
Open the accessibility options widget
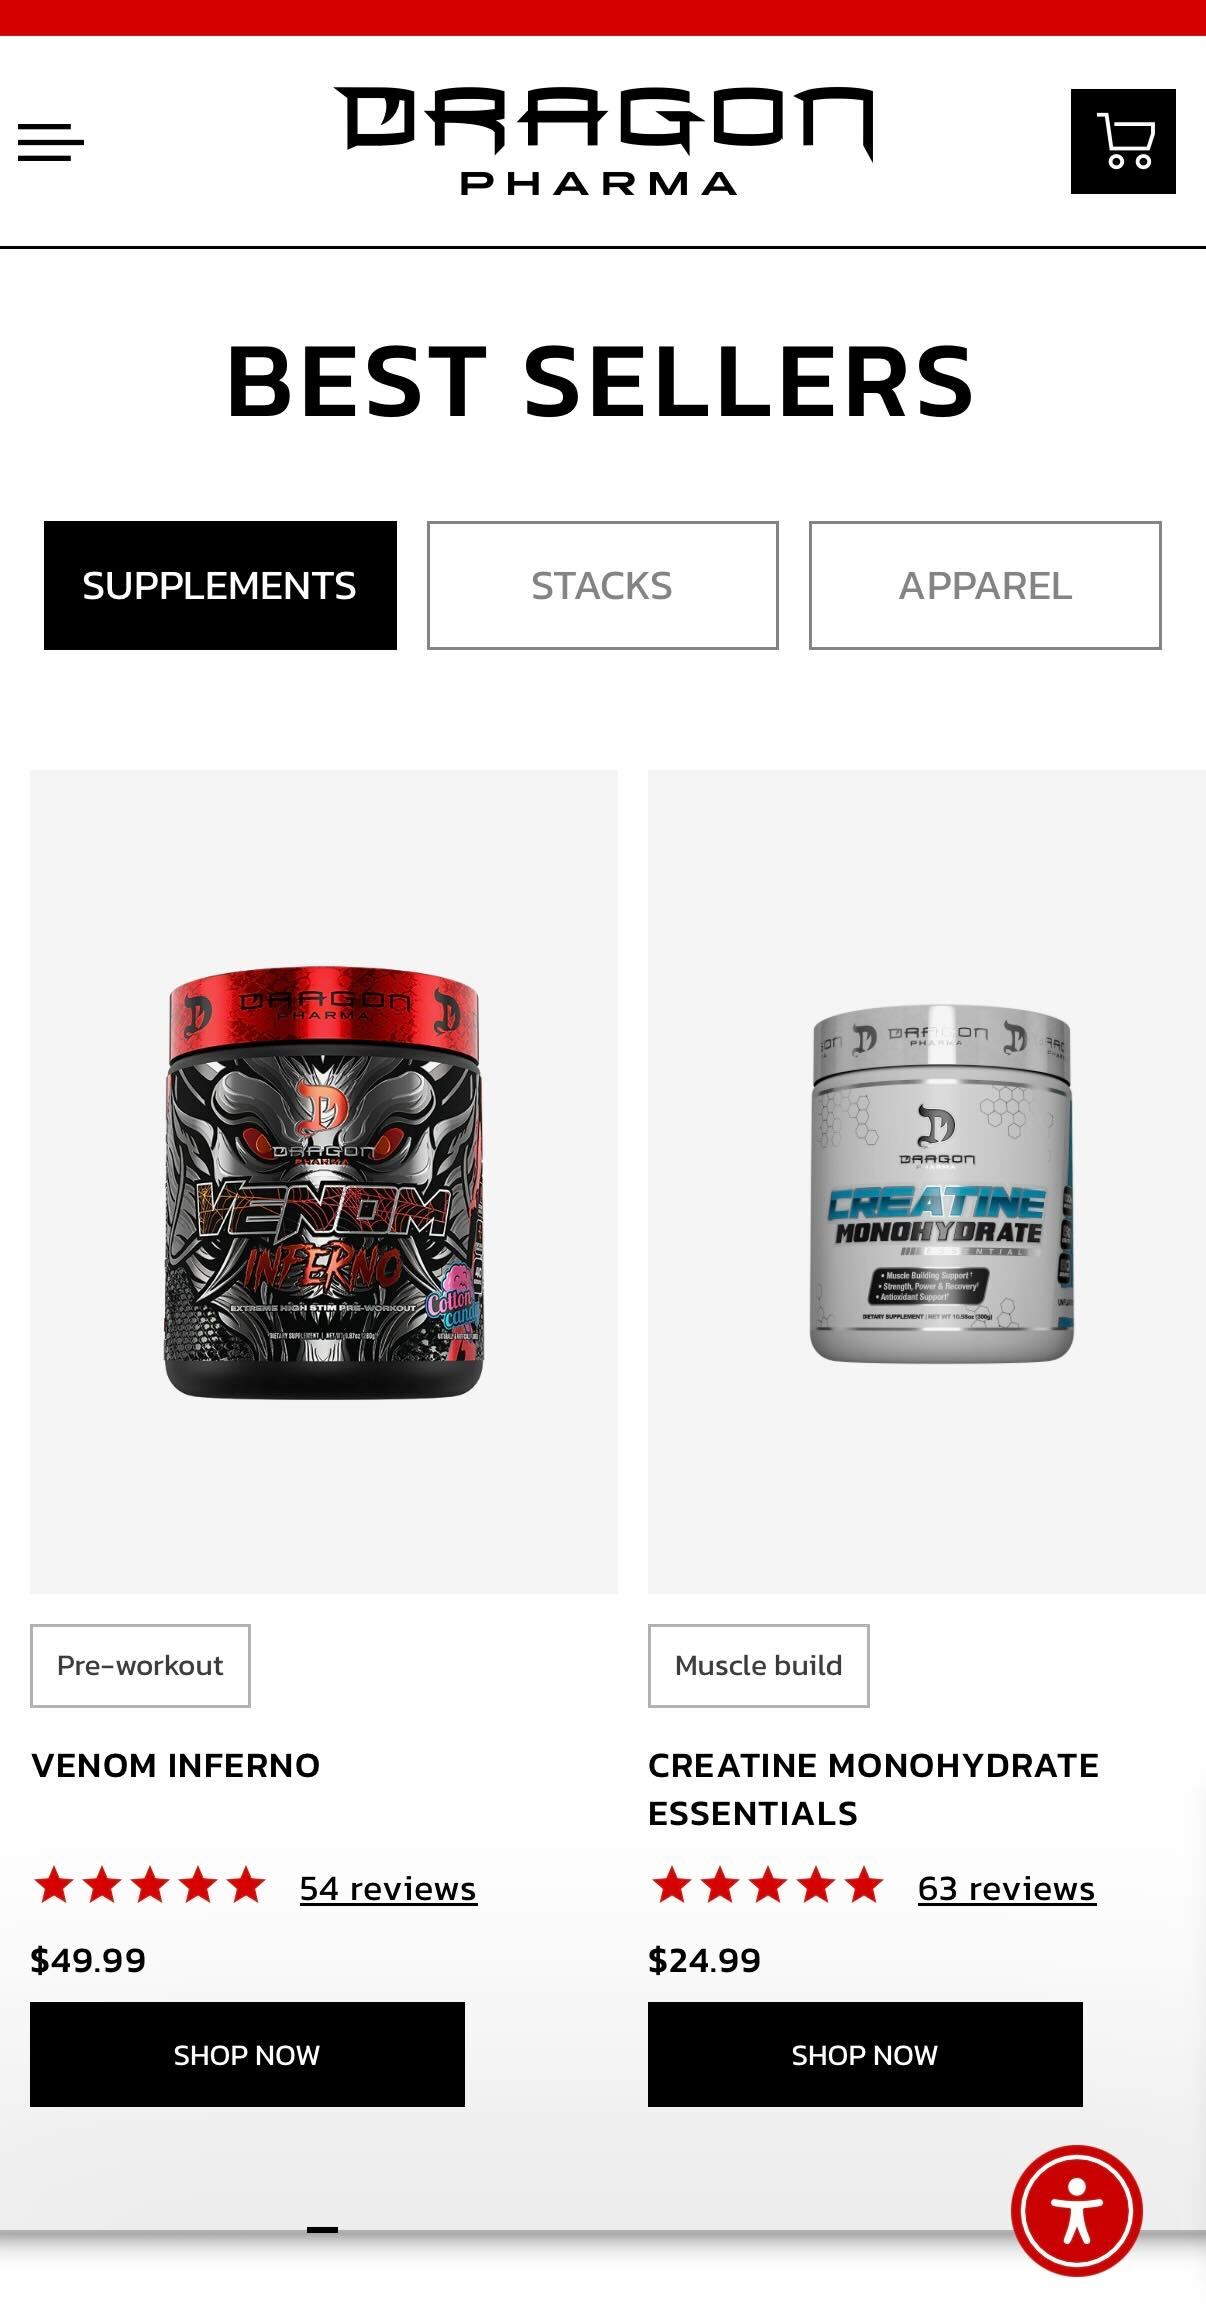(1077, 2209)
